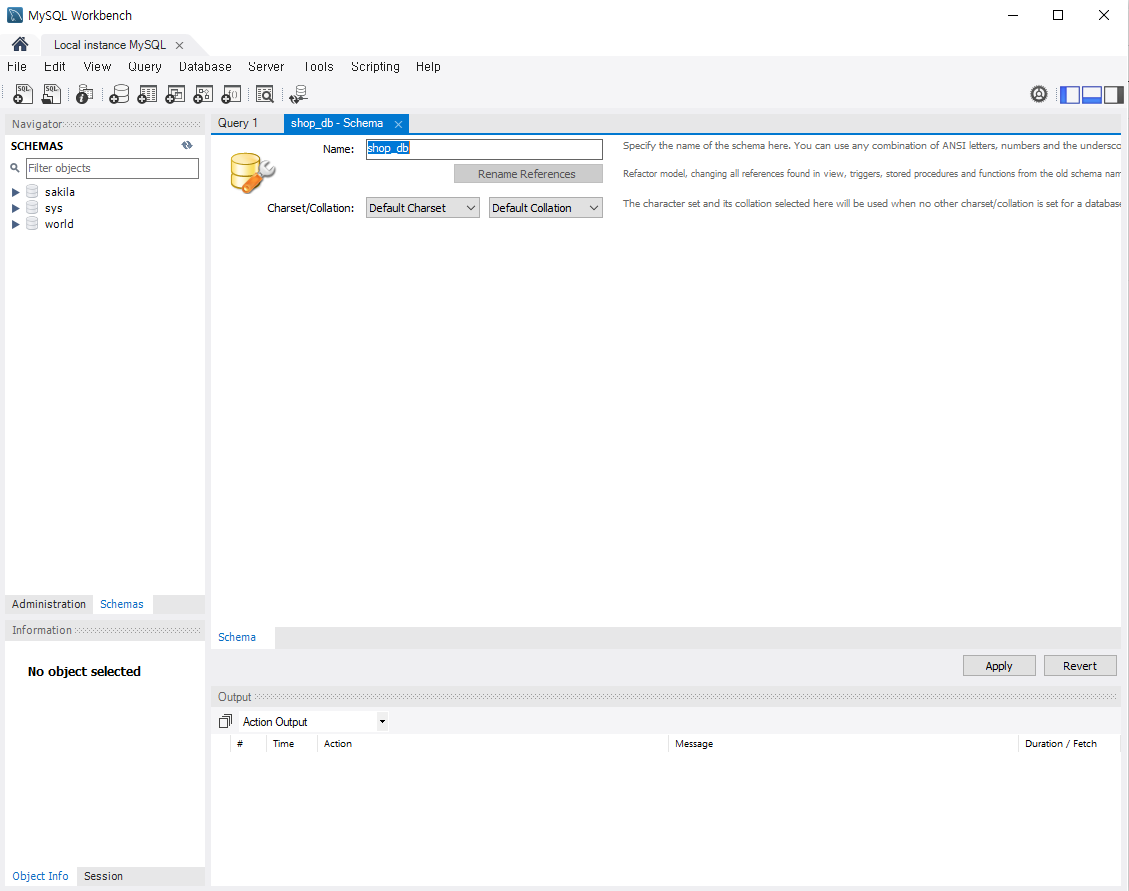Switch to the Query 1 tab

tap(238, 123)
